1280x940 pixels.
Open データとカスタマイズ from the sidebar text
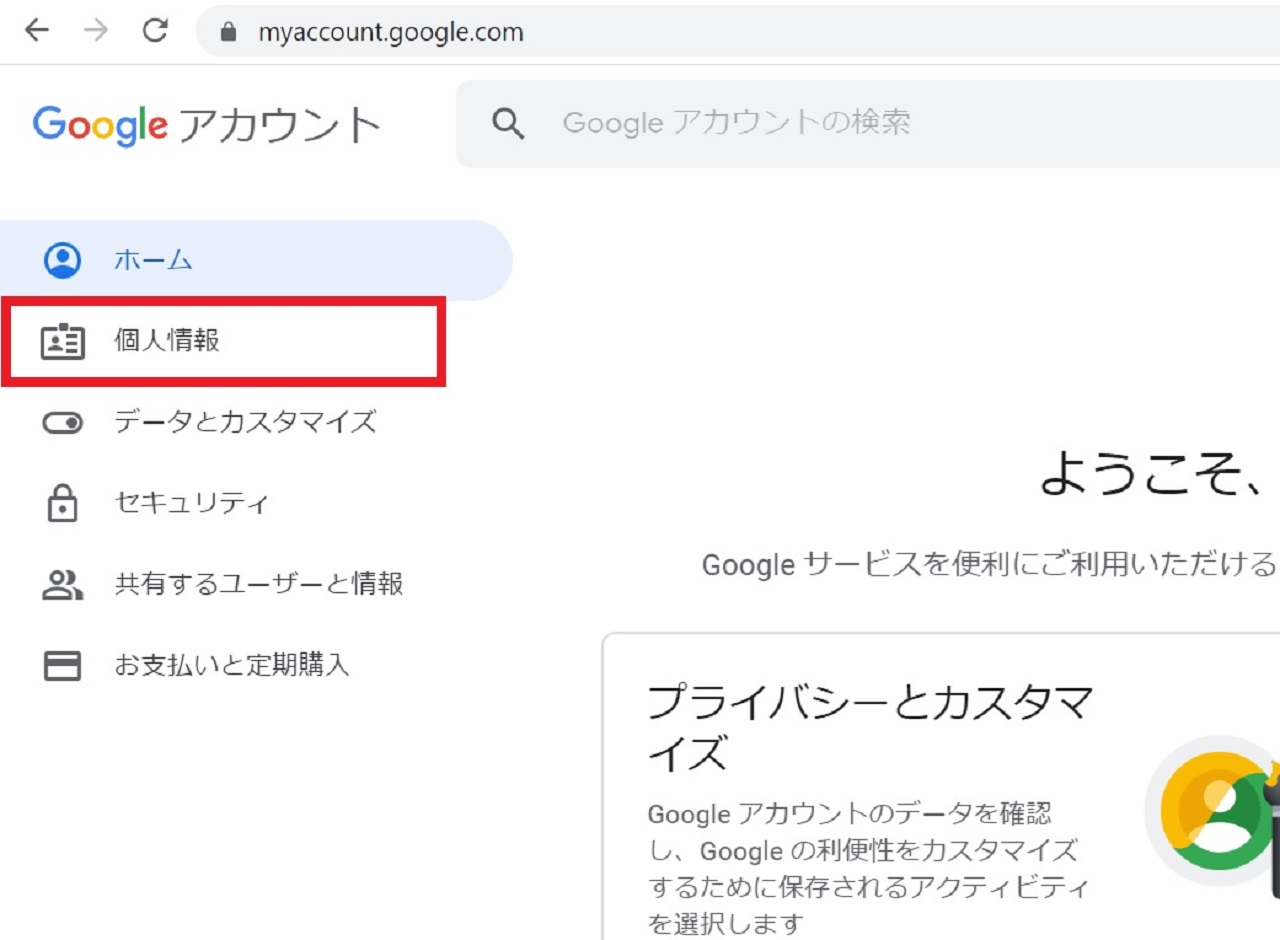coord(245,422)
